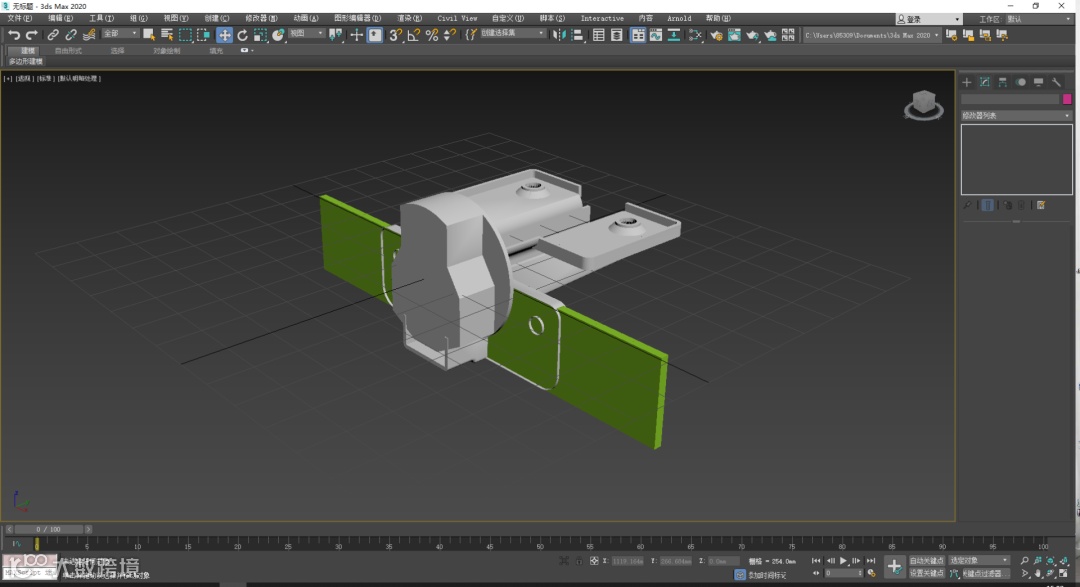The height and width of the screenshot is (587, 1080).
Task: Toggle Percent Snap icon
Action: click(432, 35)
